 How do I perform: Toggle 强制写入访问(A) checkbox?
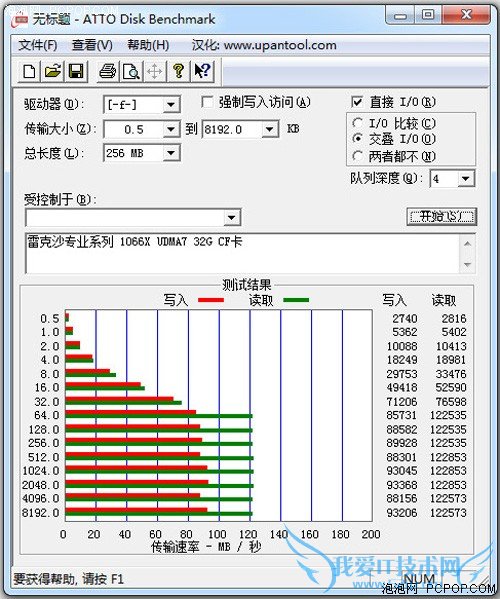(x=207, y=102)
